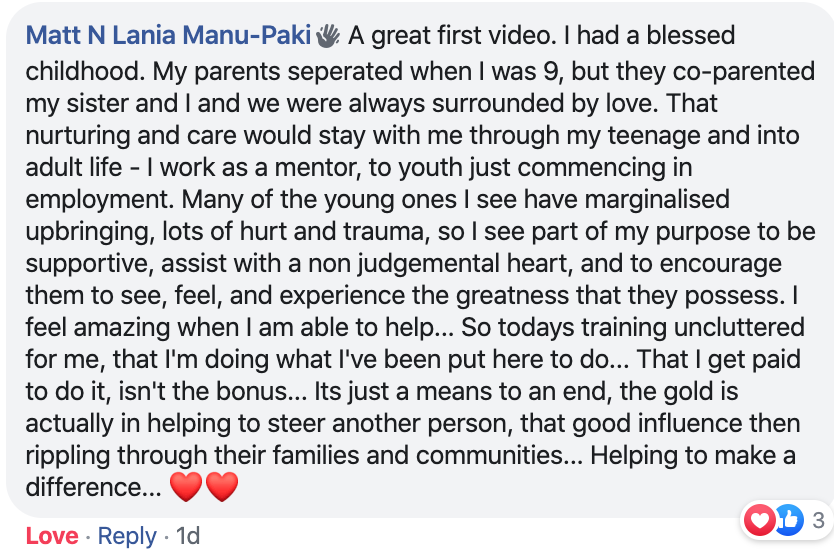Viewport: 834px width, 556px height.
Task: Click the word "marginalised" in the comment
Action: point(657,200)
